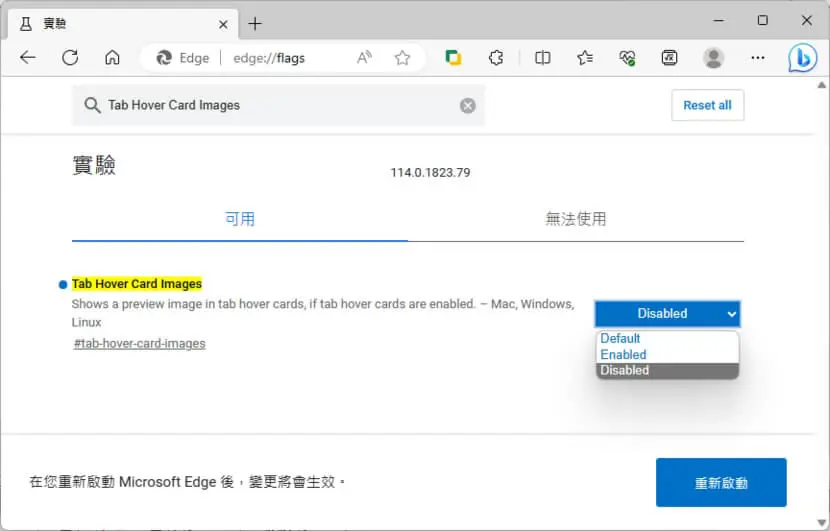Viewport: 830px width, 531px height.
Task: Open the Browser essentials heart icon
Action: [x=627, y=57]
